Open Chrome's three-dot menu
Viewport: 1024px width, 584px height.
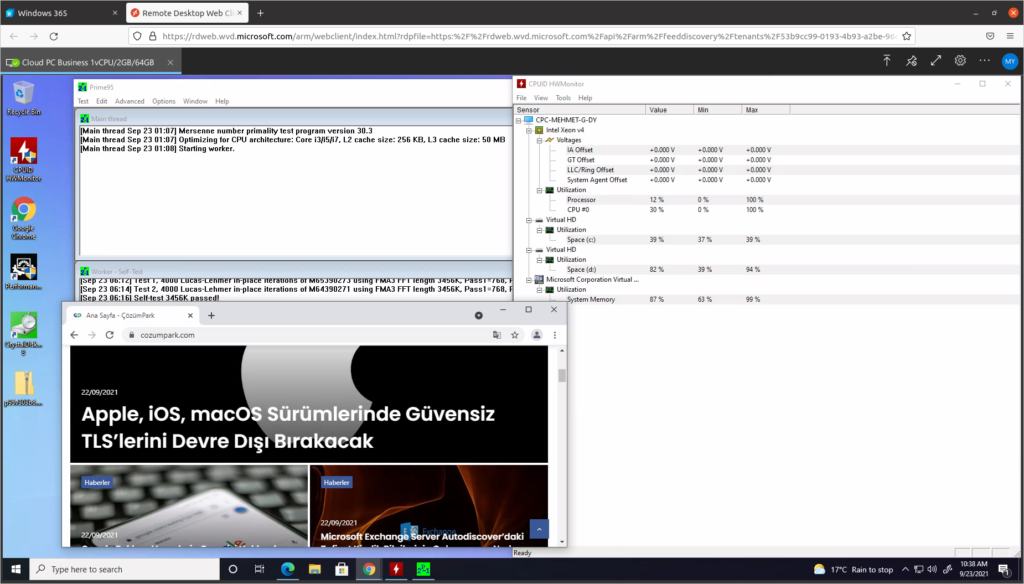point(555,335)
